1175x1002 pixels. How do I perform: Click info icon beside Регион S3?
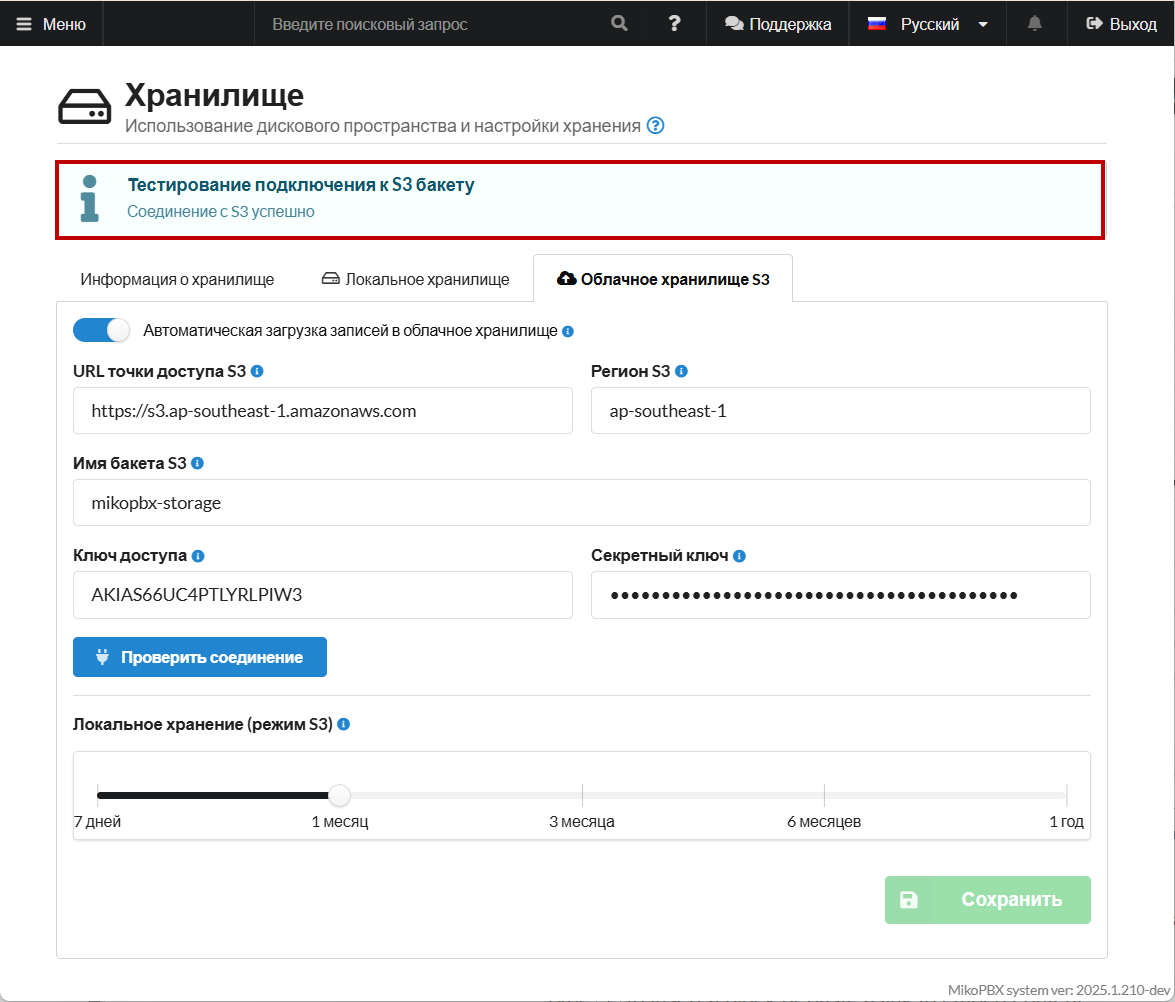681,371
